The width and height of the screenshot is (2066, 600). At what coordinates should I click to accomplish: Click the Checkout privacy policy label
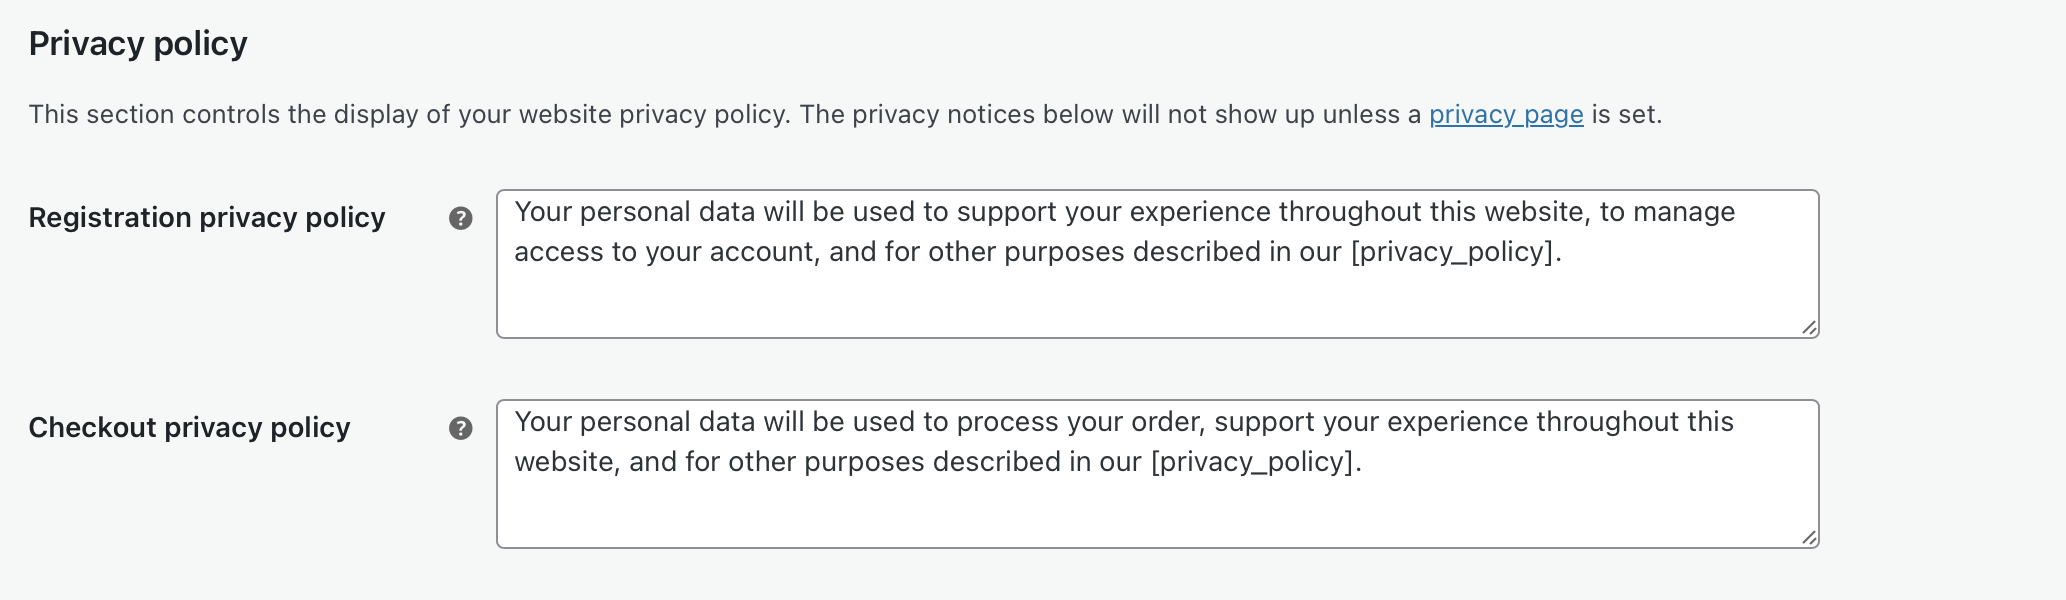[x=189, y=428]
